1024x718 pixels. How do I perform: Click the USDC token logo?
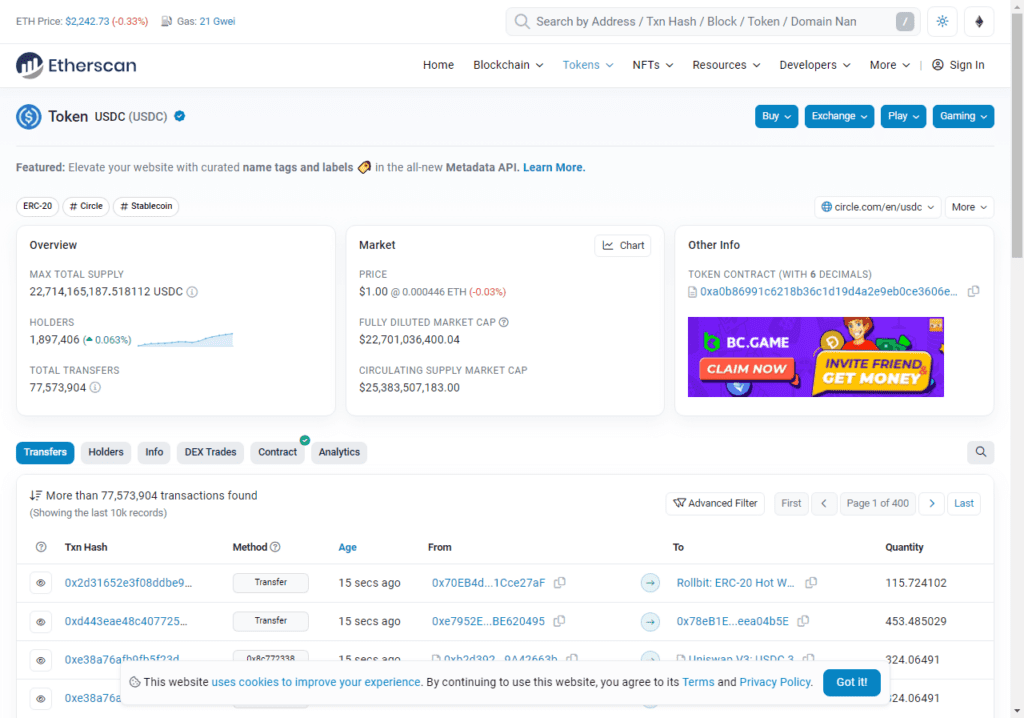[29, 117]
